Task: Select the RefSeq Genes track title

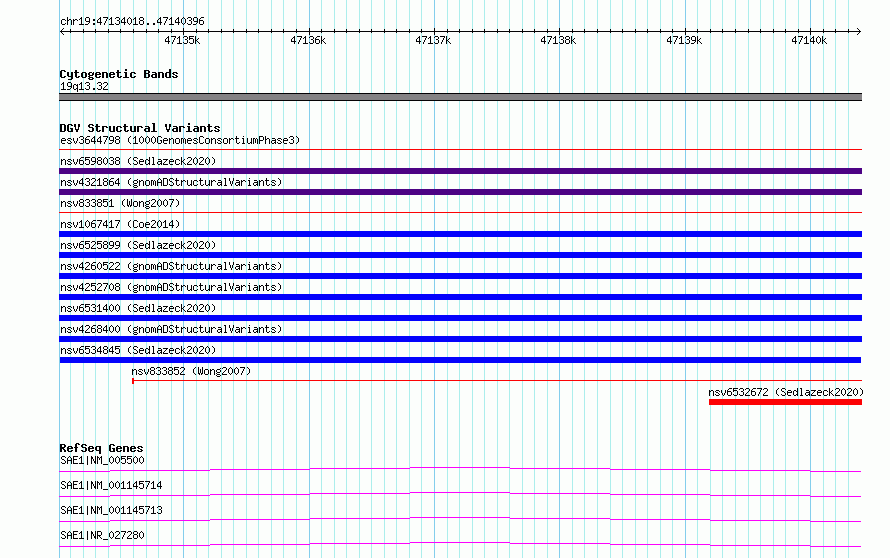Action: point(101,448)
